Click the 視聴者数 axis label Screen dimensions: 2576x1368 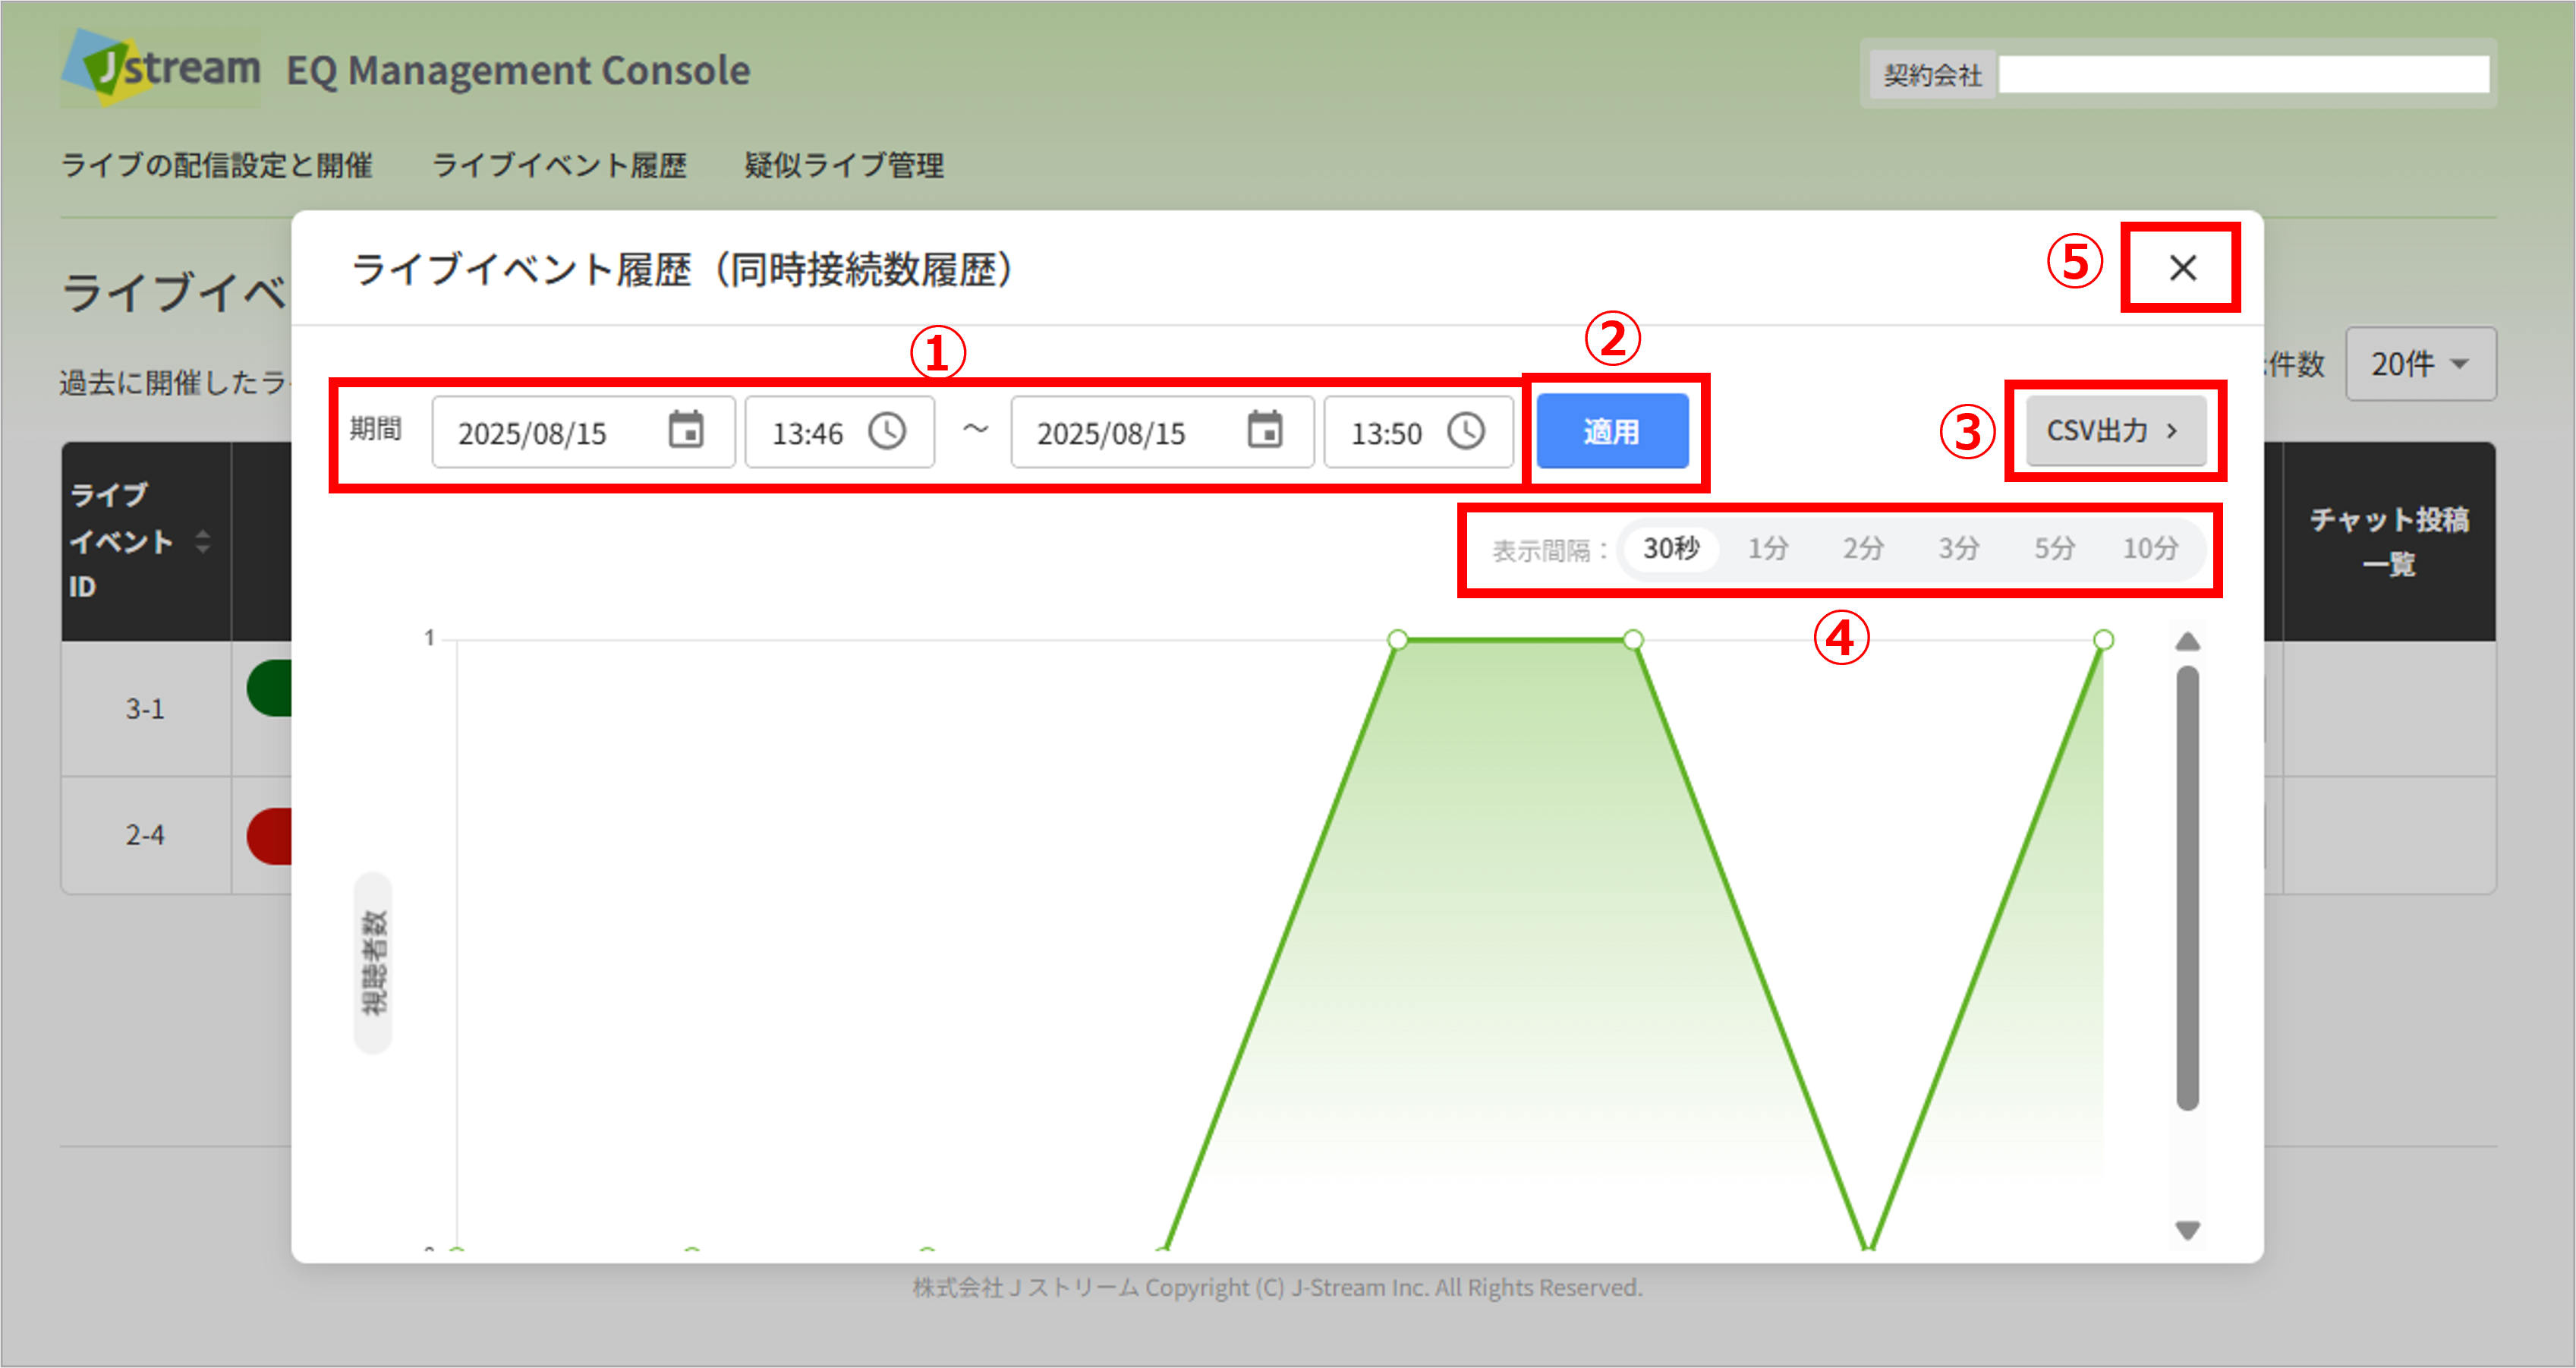373,962
